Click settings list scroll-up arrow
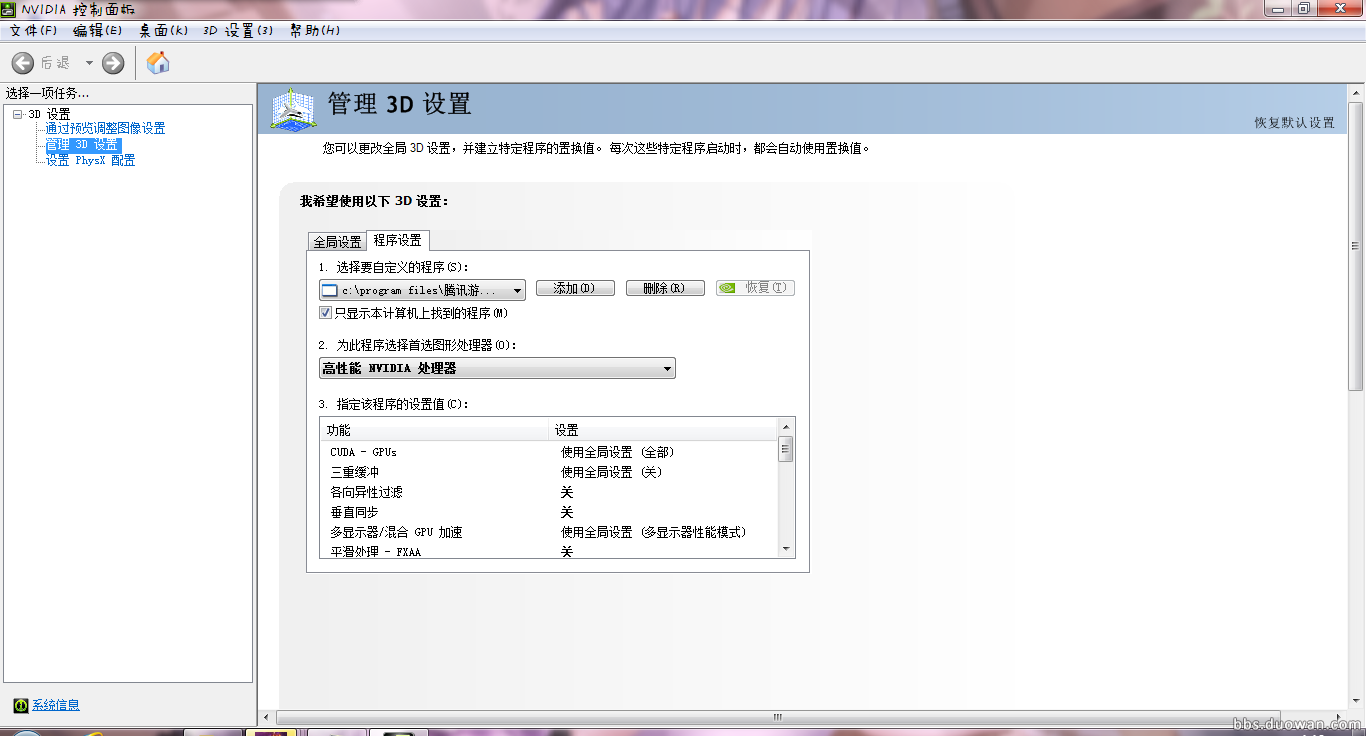 pos(786,426)
